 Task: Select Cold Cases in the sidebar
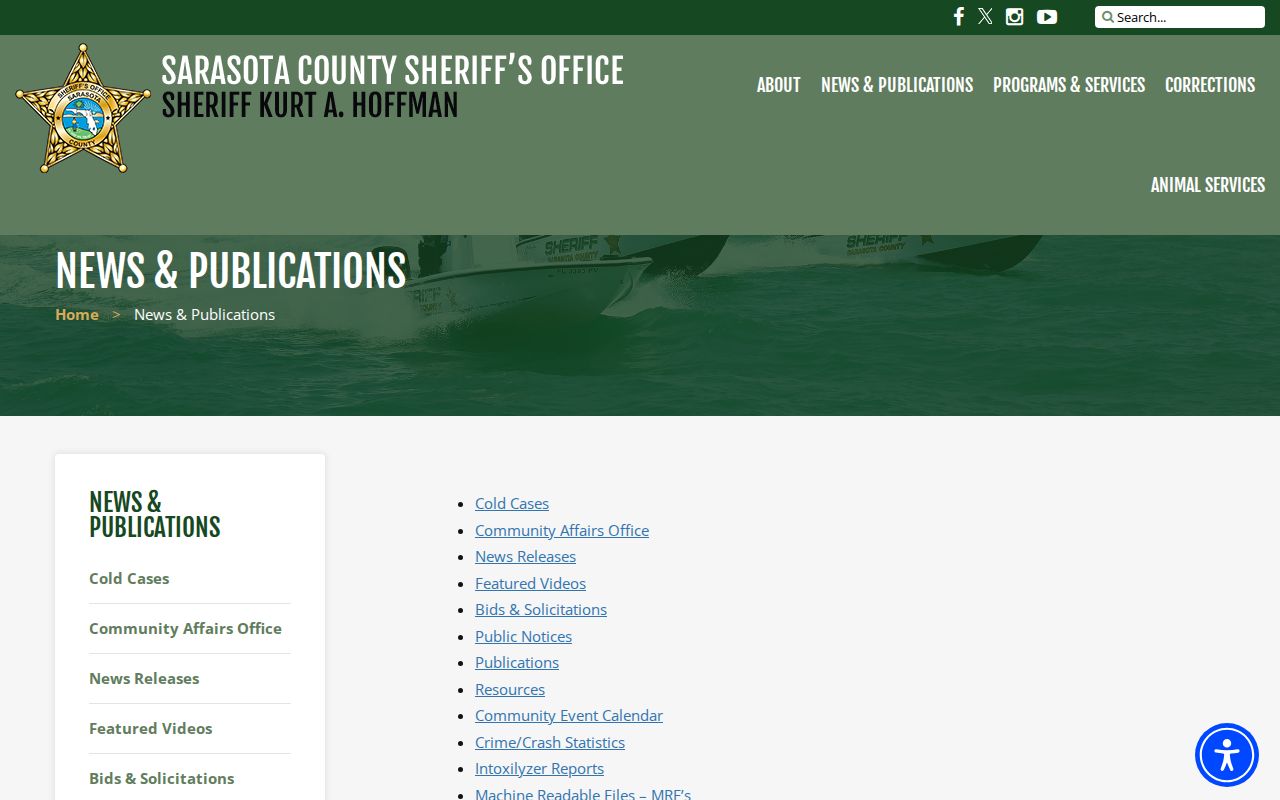(129, 578)
